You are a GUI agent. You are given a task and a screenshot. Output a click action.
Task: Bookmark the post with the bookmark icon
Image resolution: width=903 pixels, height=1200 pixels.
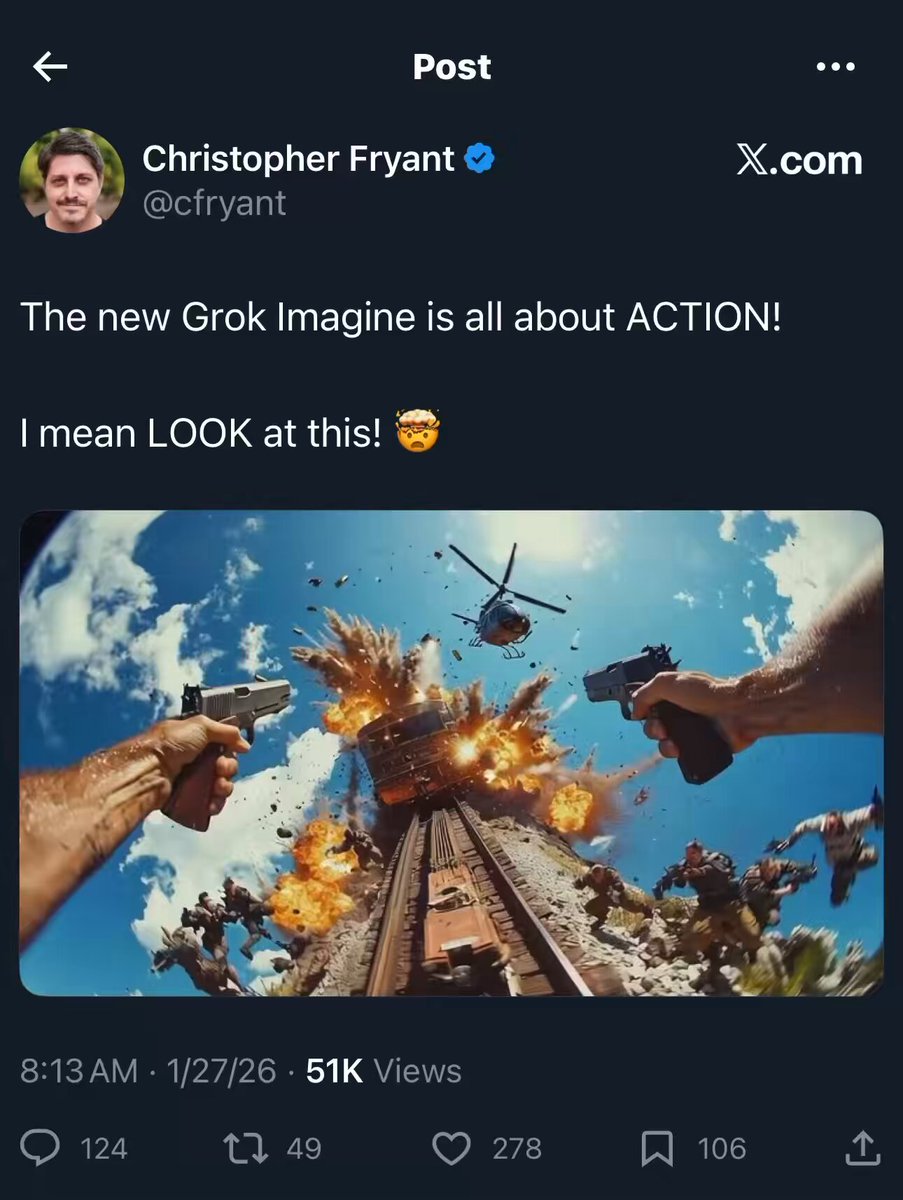pos(657,1148)
